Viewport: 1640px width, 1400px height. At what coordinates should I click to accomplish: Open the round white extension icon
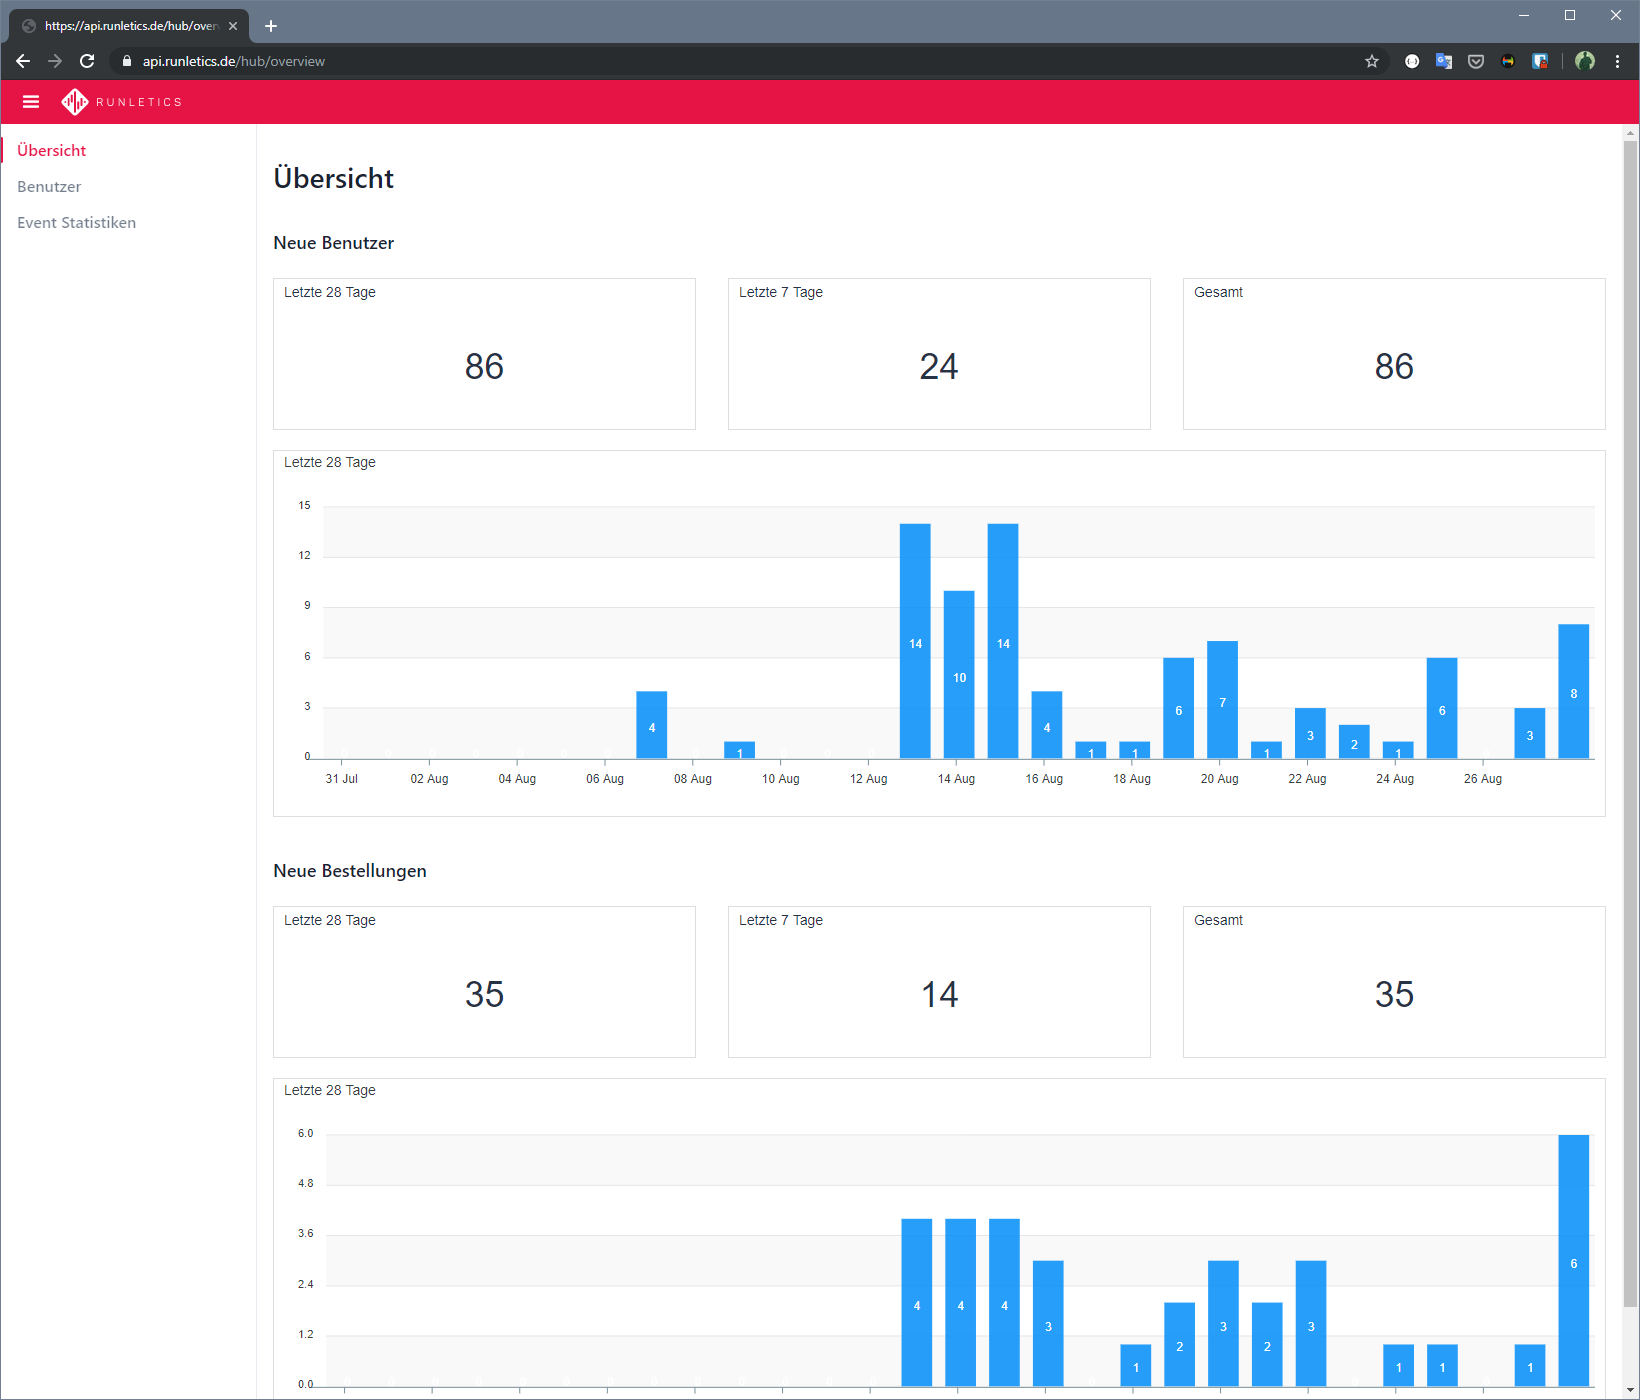pos(1412,61)
